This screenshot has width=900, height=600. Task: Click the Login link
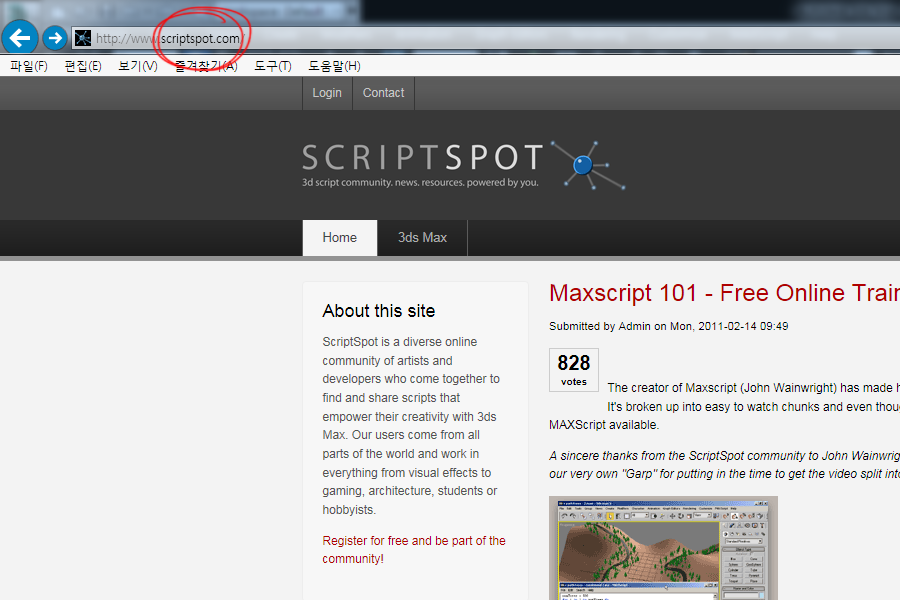[327, 93]
